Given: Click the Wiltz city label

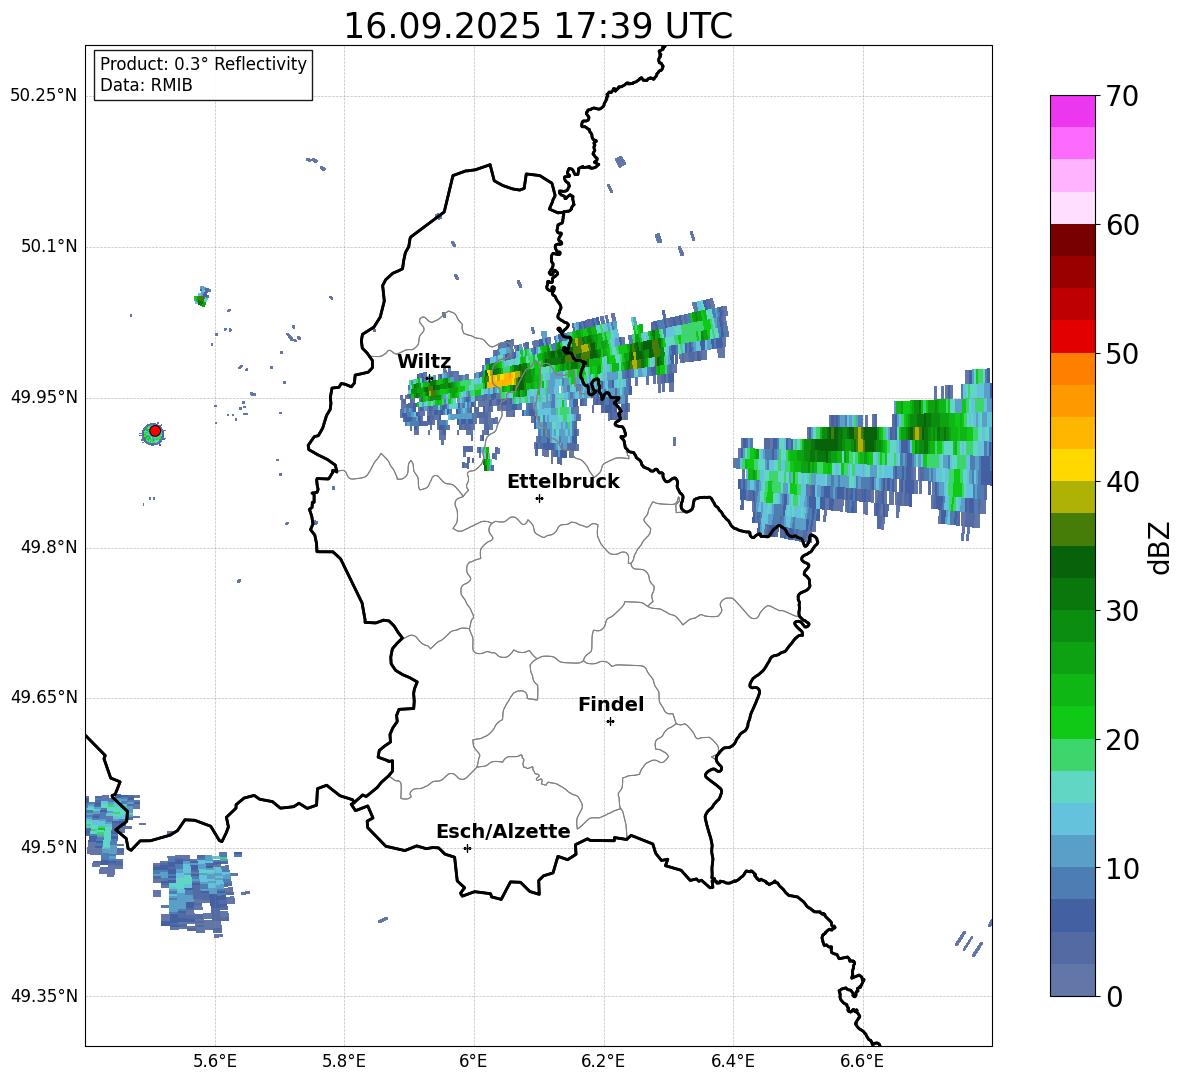Looking at the screenshot, I should [424, 362].
